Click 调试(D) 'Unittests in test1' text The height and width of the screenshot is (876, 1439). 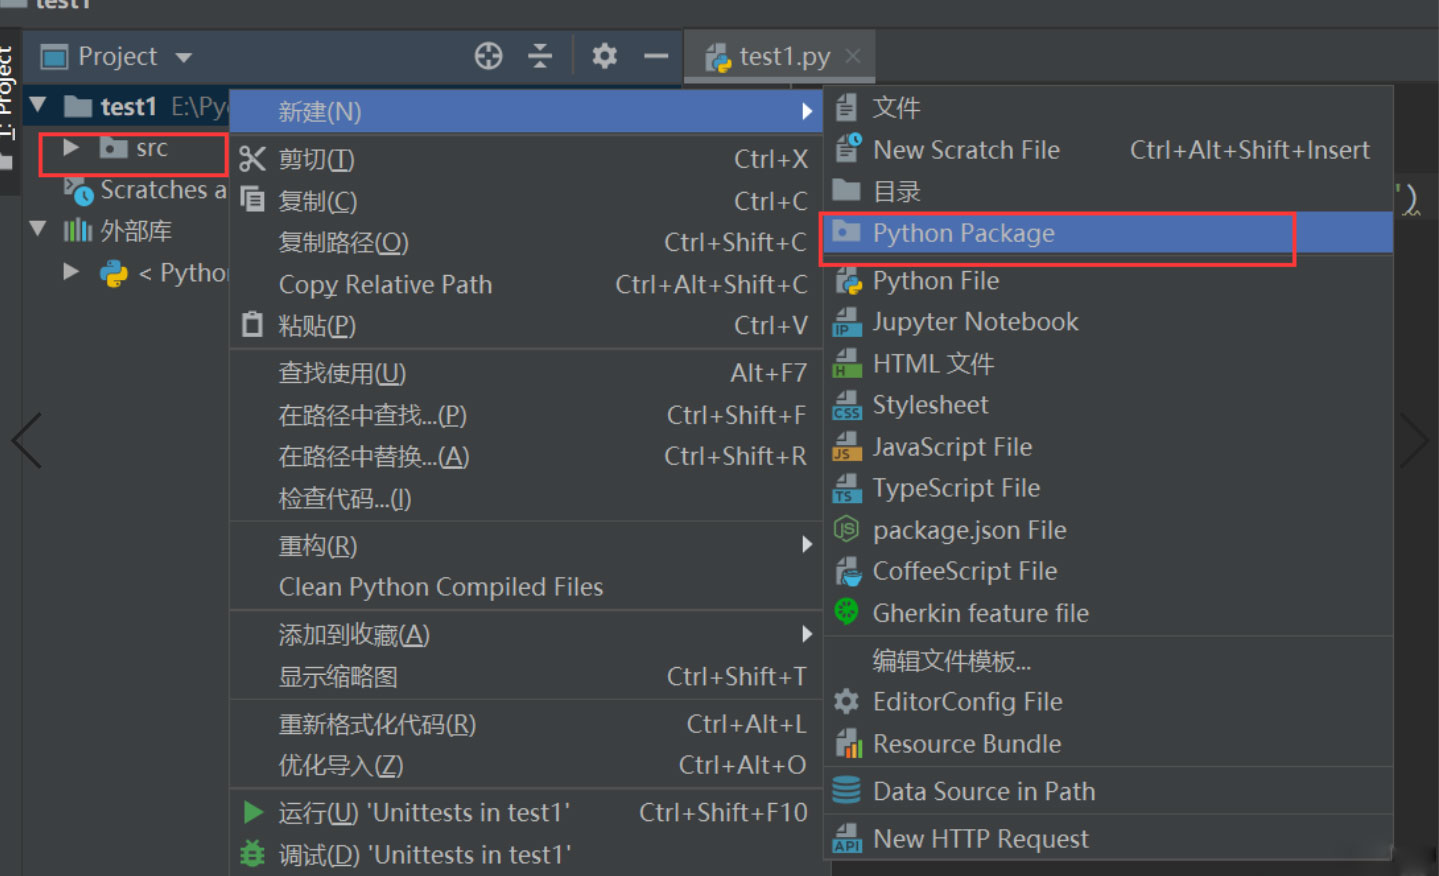(425, 855)
